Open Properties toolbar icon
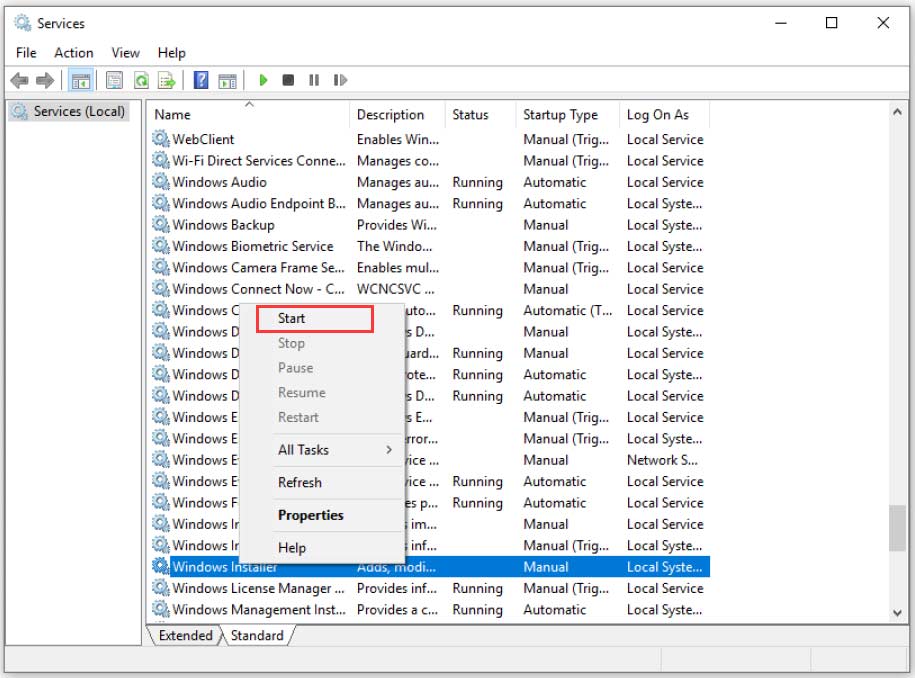915x678 pixels. pyautogui.click(x=114, y=80)
